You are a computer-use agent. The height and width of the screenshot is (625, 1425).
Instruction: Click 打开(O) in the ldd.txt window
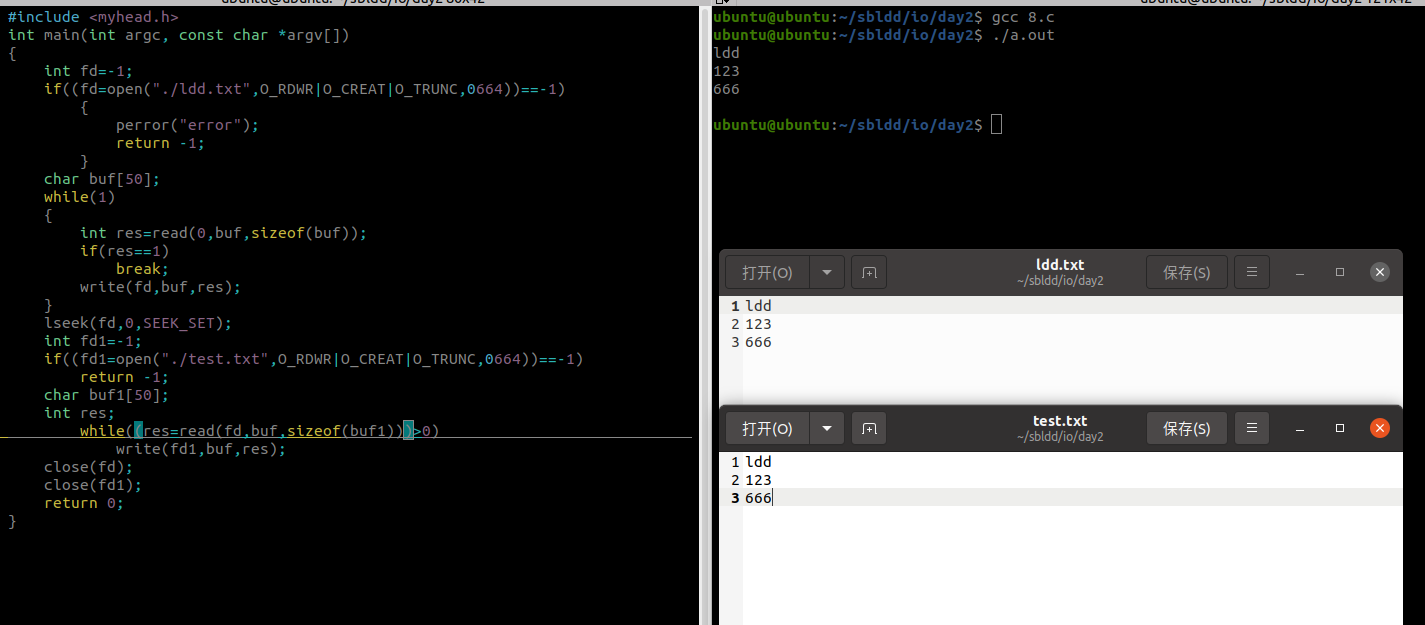click(x=767, y=273)
